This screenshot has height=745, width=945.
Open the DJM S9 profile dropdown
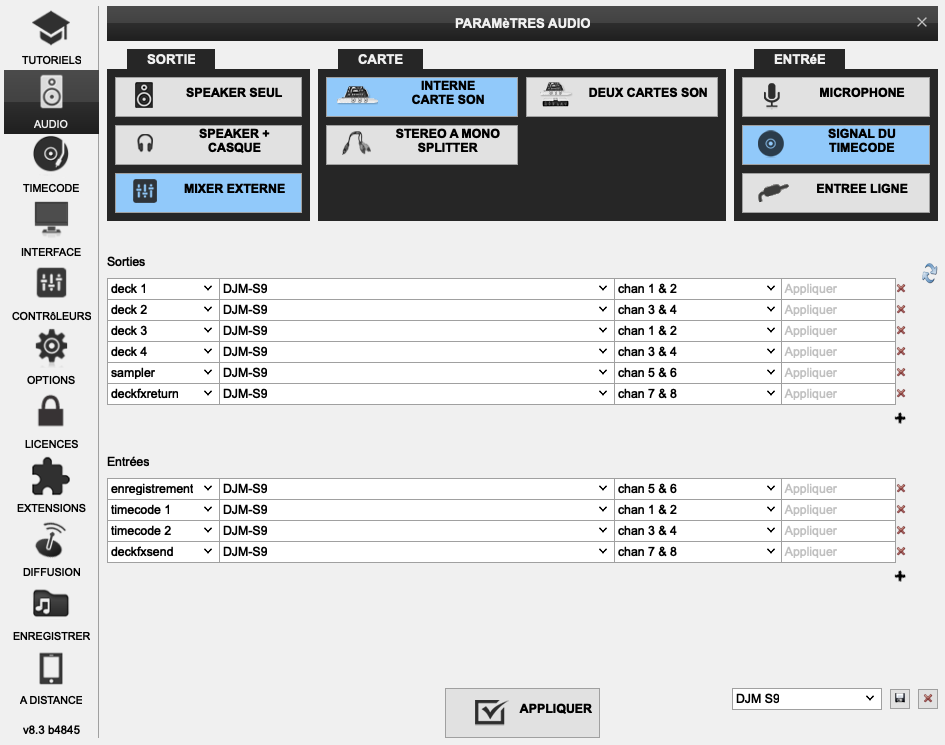pyautogui.click(x=806, y=699)
